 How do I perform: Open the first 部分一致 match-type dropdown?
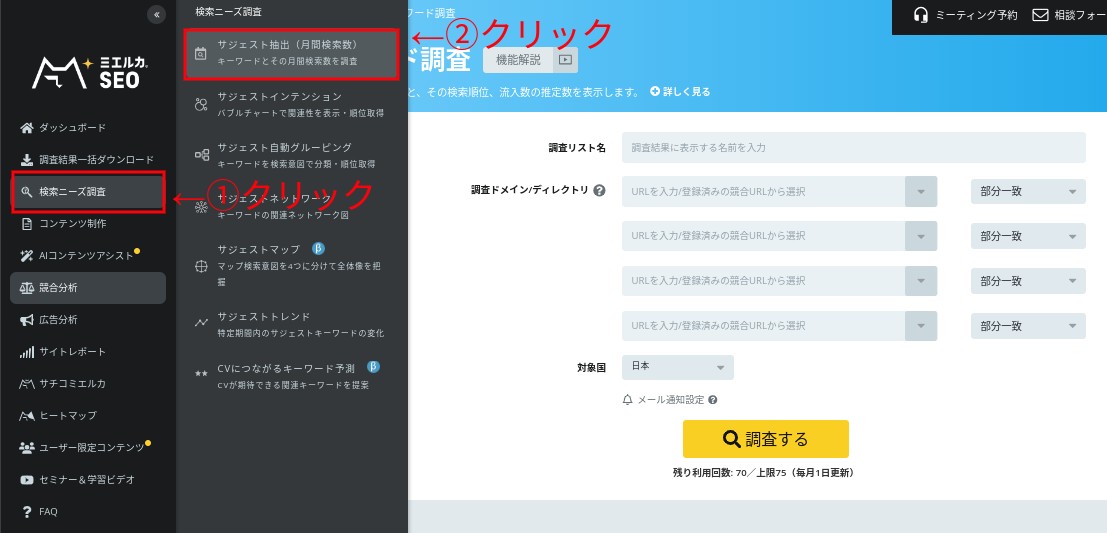pos(1027,191)
